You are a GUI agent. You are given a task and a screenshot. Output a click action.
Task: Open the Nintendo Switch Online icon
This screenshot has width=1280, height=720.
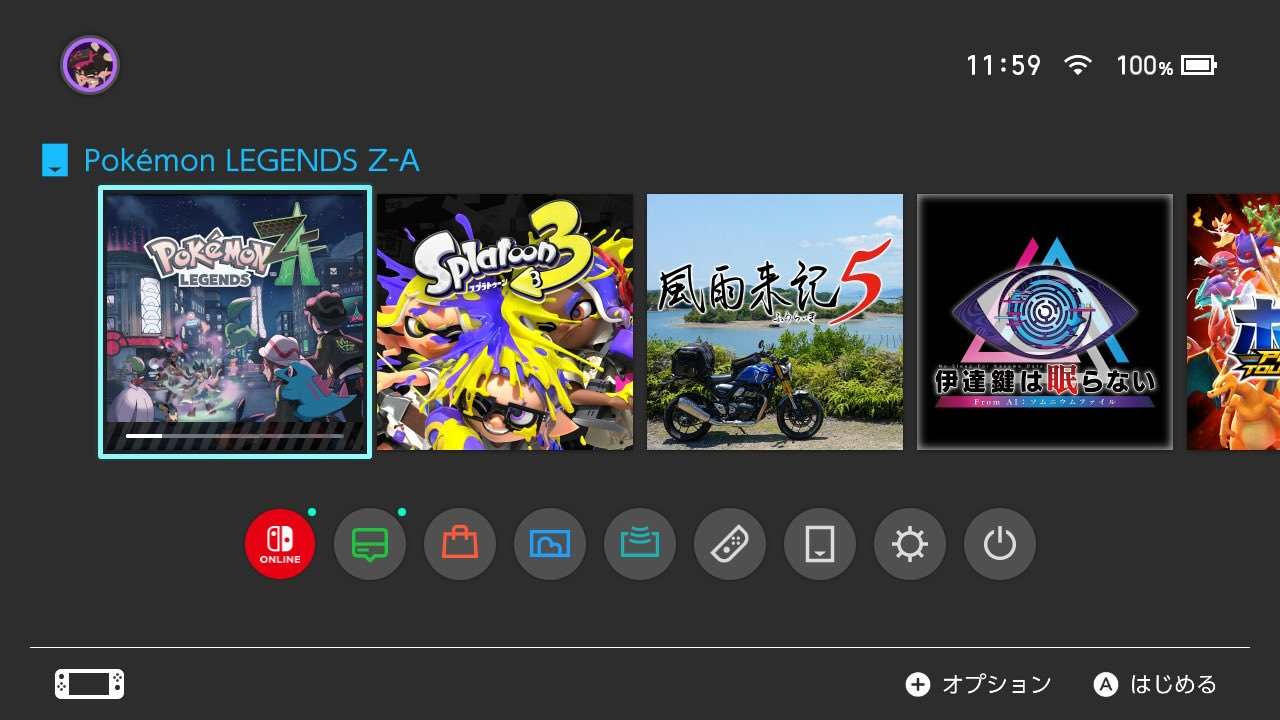(280, 544)
